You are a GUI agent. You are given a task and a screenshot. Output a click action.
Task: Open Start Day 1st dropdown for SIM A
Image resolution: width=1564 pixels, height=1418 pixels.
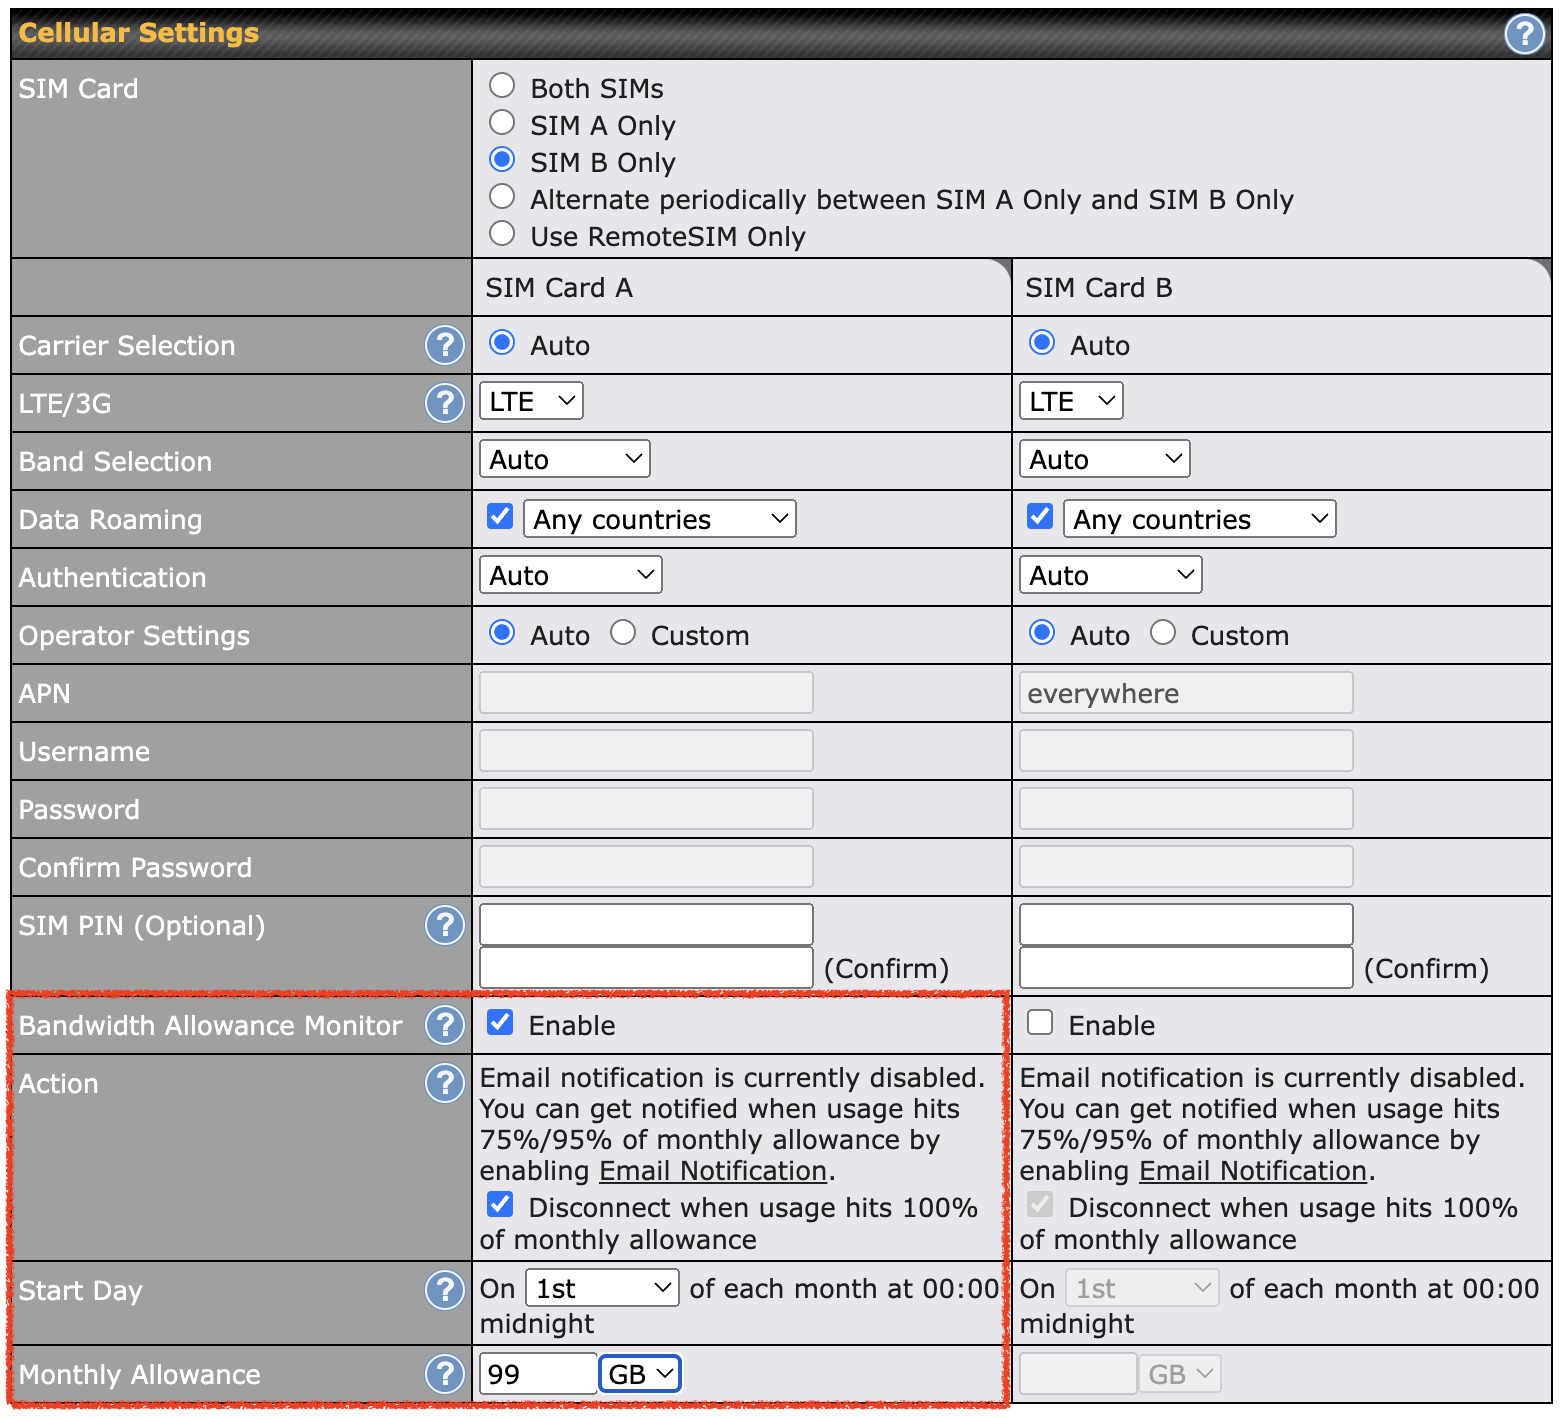coord(603,1288)
